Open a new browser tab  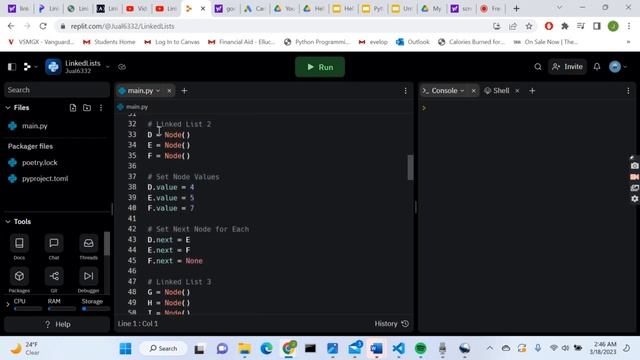coord(516,9)
